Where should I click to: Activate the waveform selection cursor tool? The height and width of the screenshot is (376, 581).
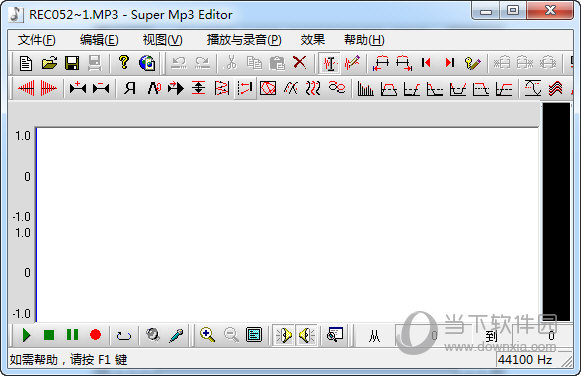pos(330,63)
